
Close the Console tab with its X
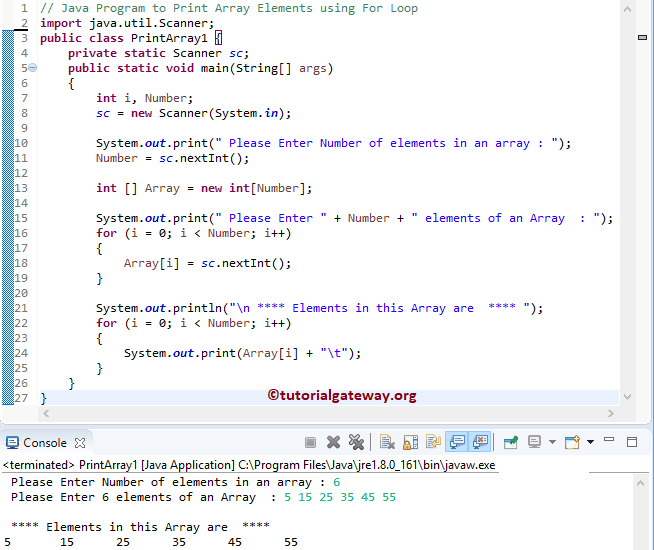[81, 442]
